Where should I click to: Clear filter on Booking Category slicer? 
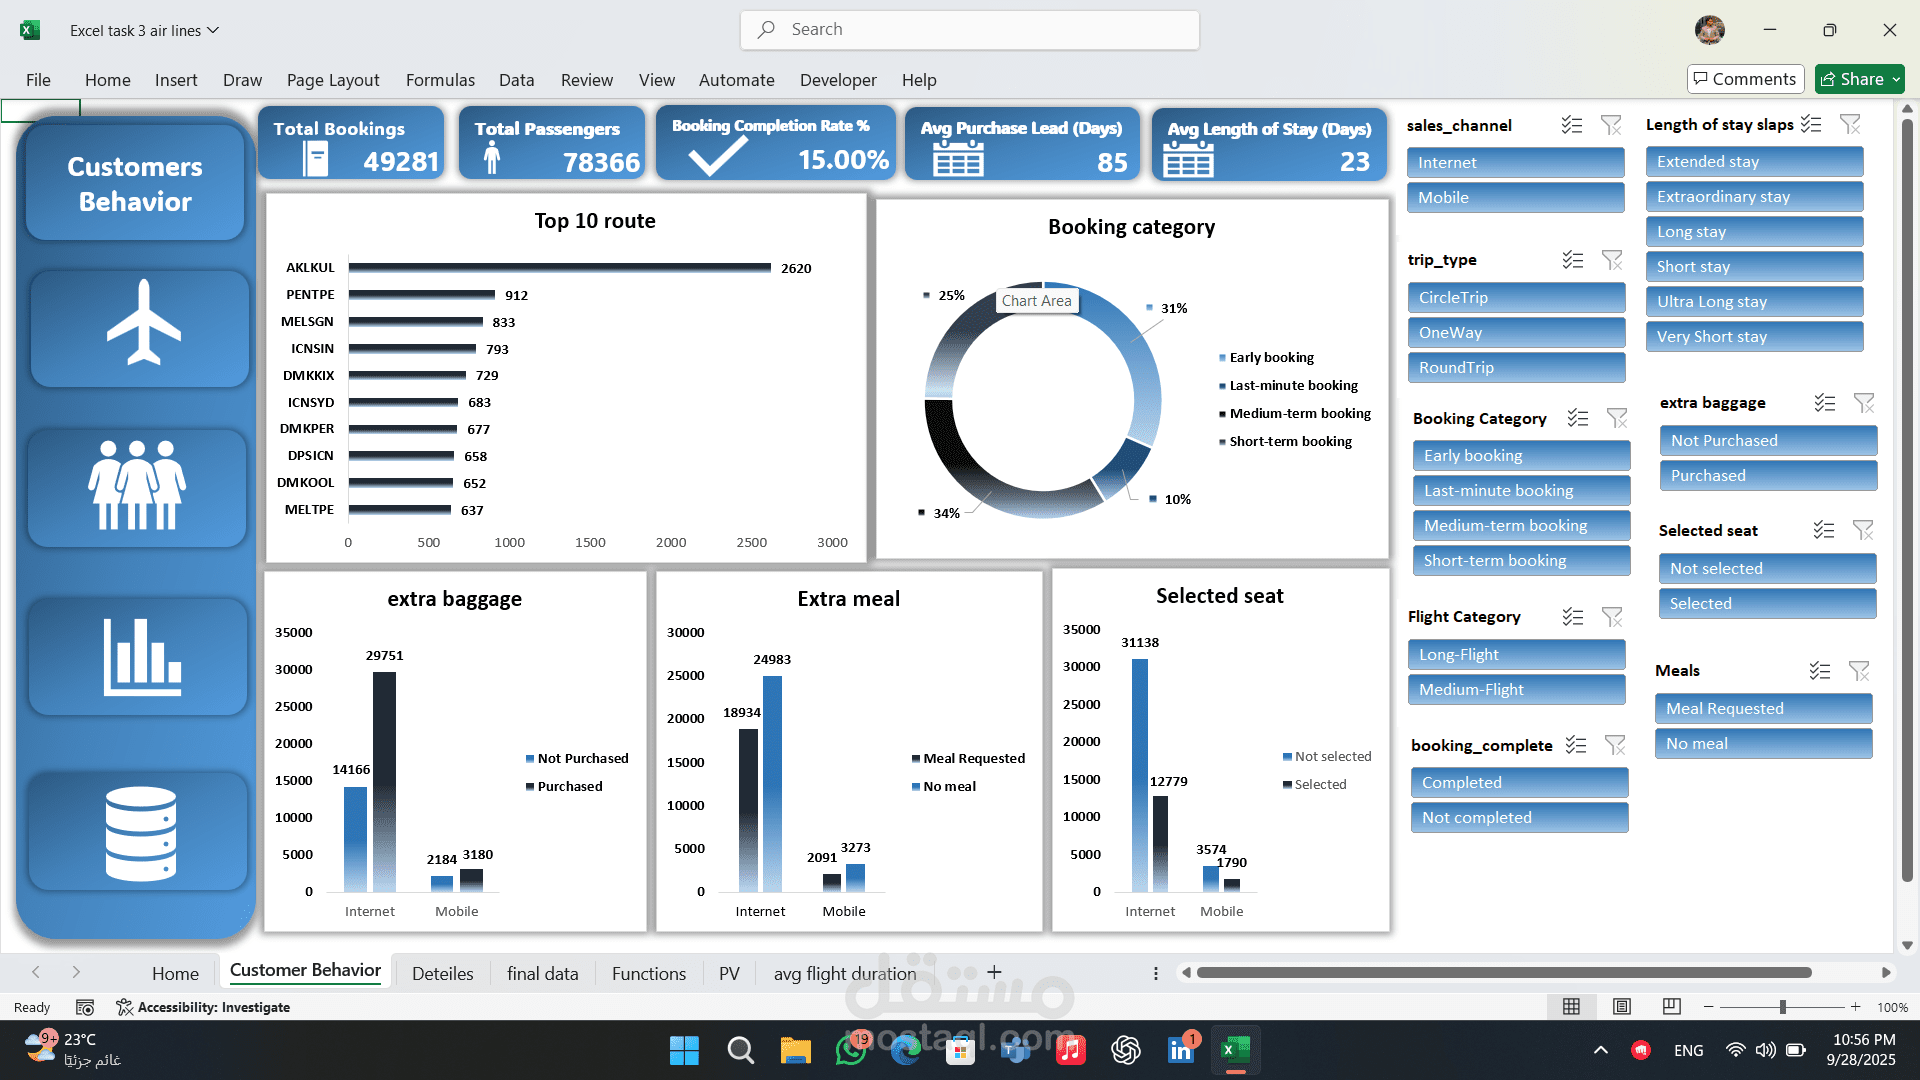(1617, 418)
